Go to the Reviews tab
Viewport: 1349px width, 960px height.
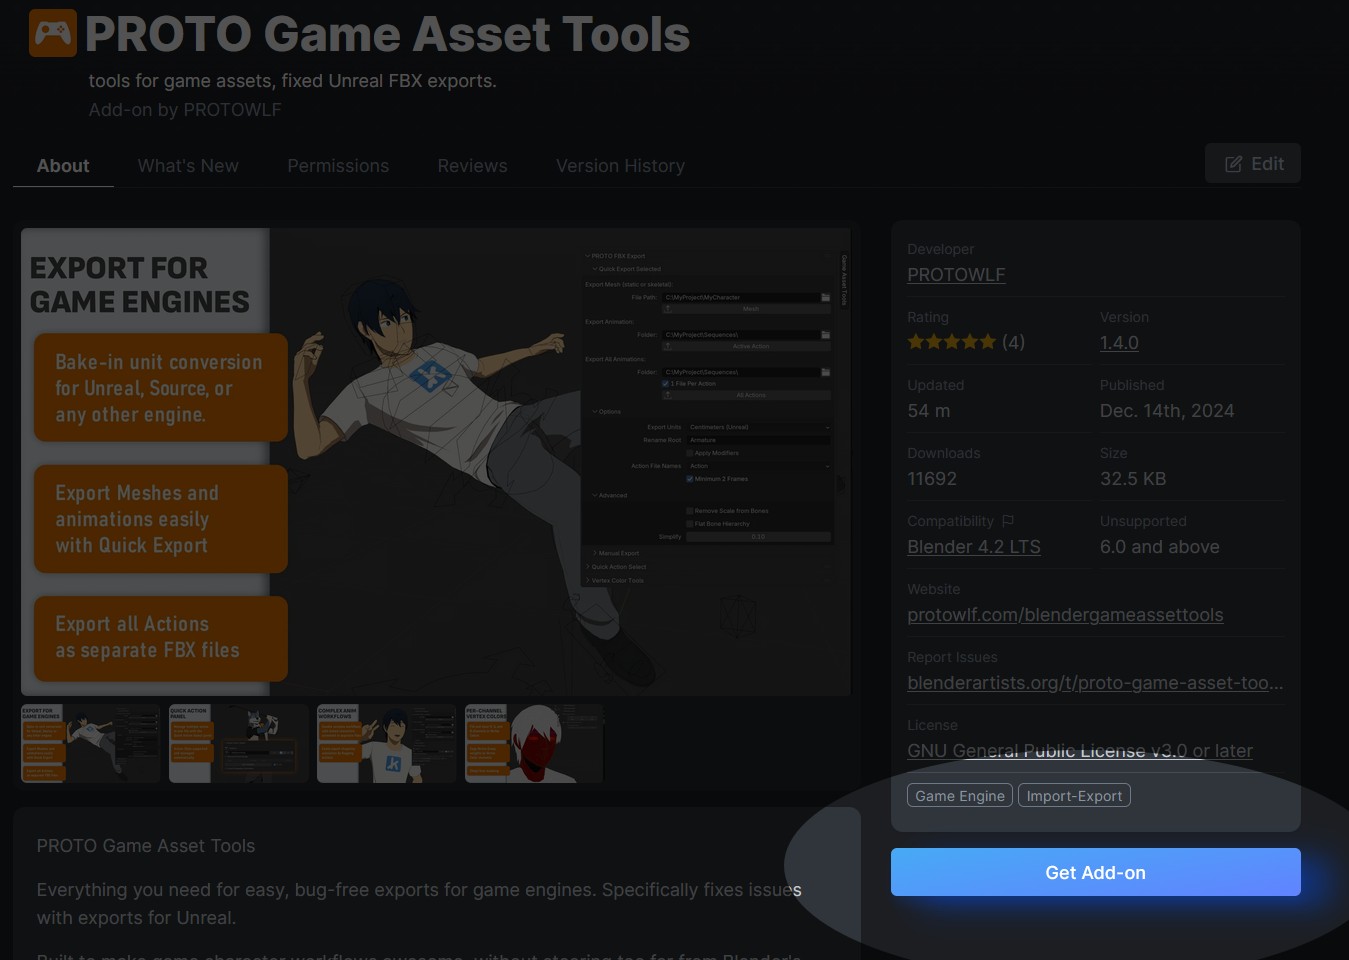[472, 166]
